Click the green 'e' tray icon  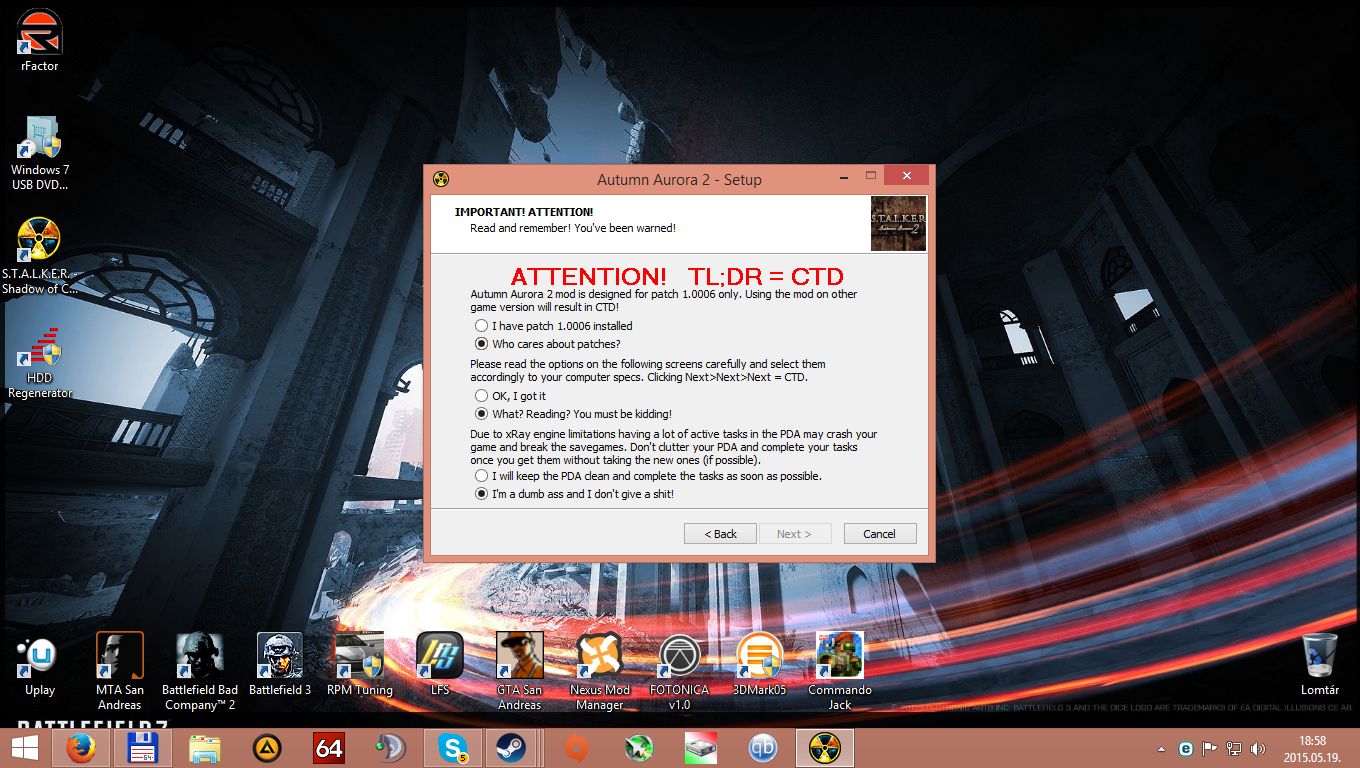pos(1186,748)
